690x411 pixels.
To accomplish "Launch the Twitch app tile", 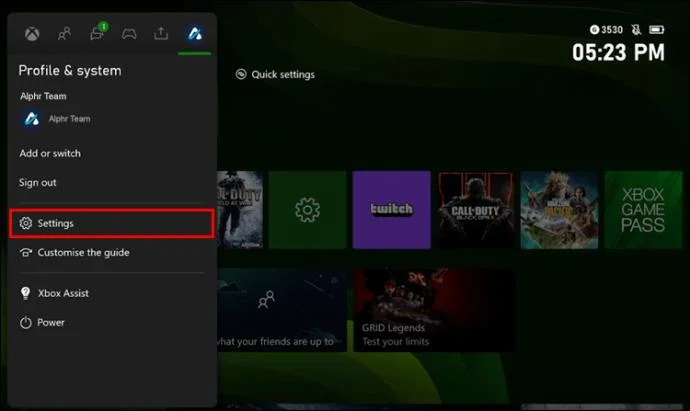I will coord(392,210).
